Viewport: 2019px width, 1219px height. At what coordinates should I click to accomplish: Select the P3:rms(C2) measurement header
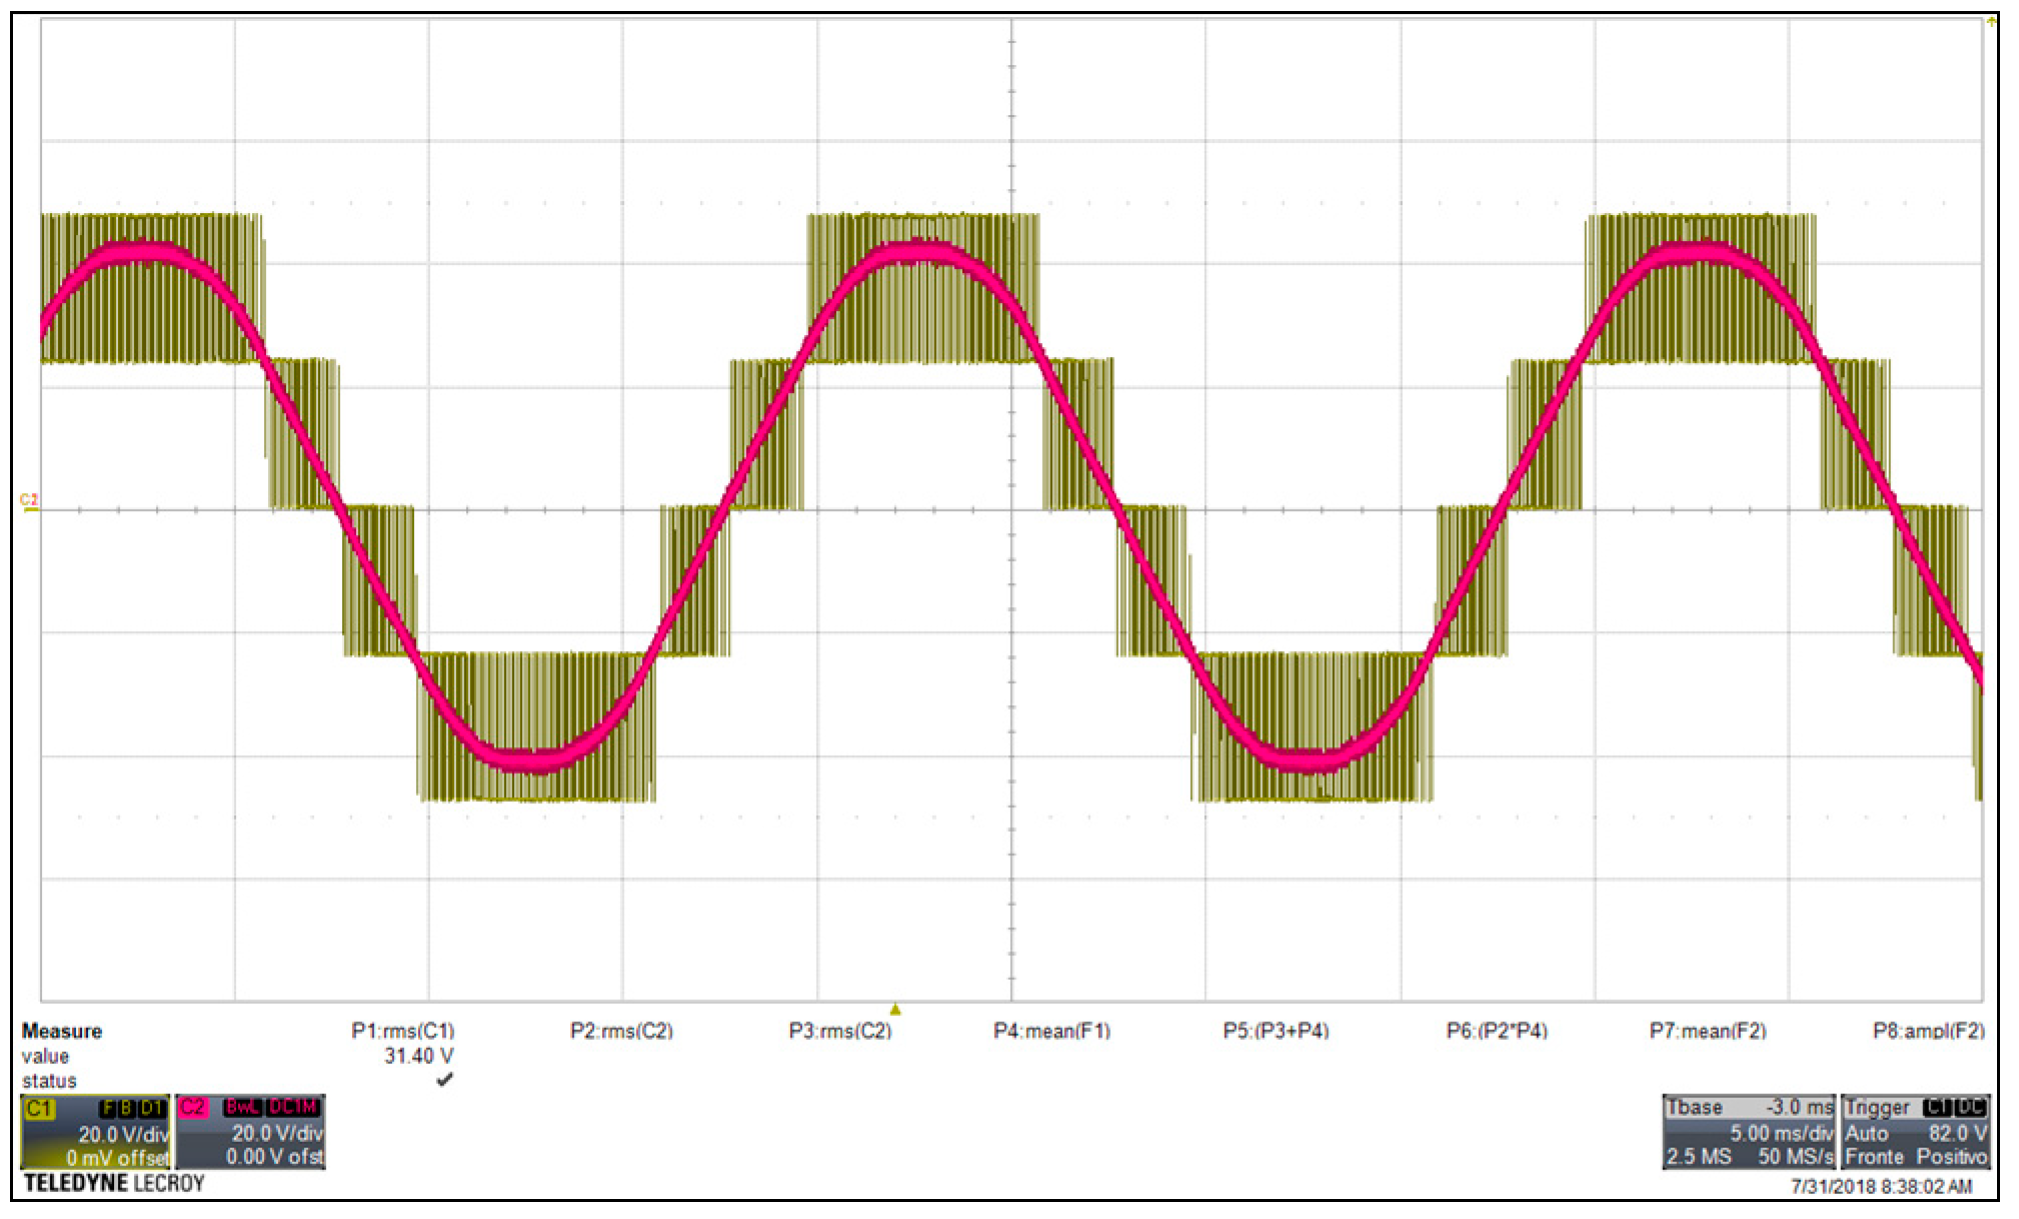[x=840, y=1030]
